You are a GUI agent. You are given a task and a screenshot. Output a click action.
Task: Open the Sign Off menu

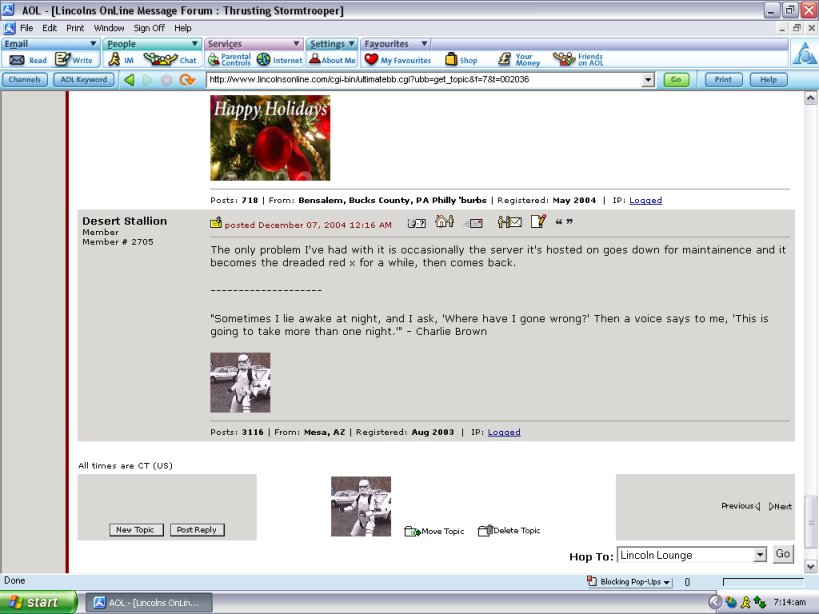click(x=149, y=28)
